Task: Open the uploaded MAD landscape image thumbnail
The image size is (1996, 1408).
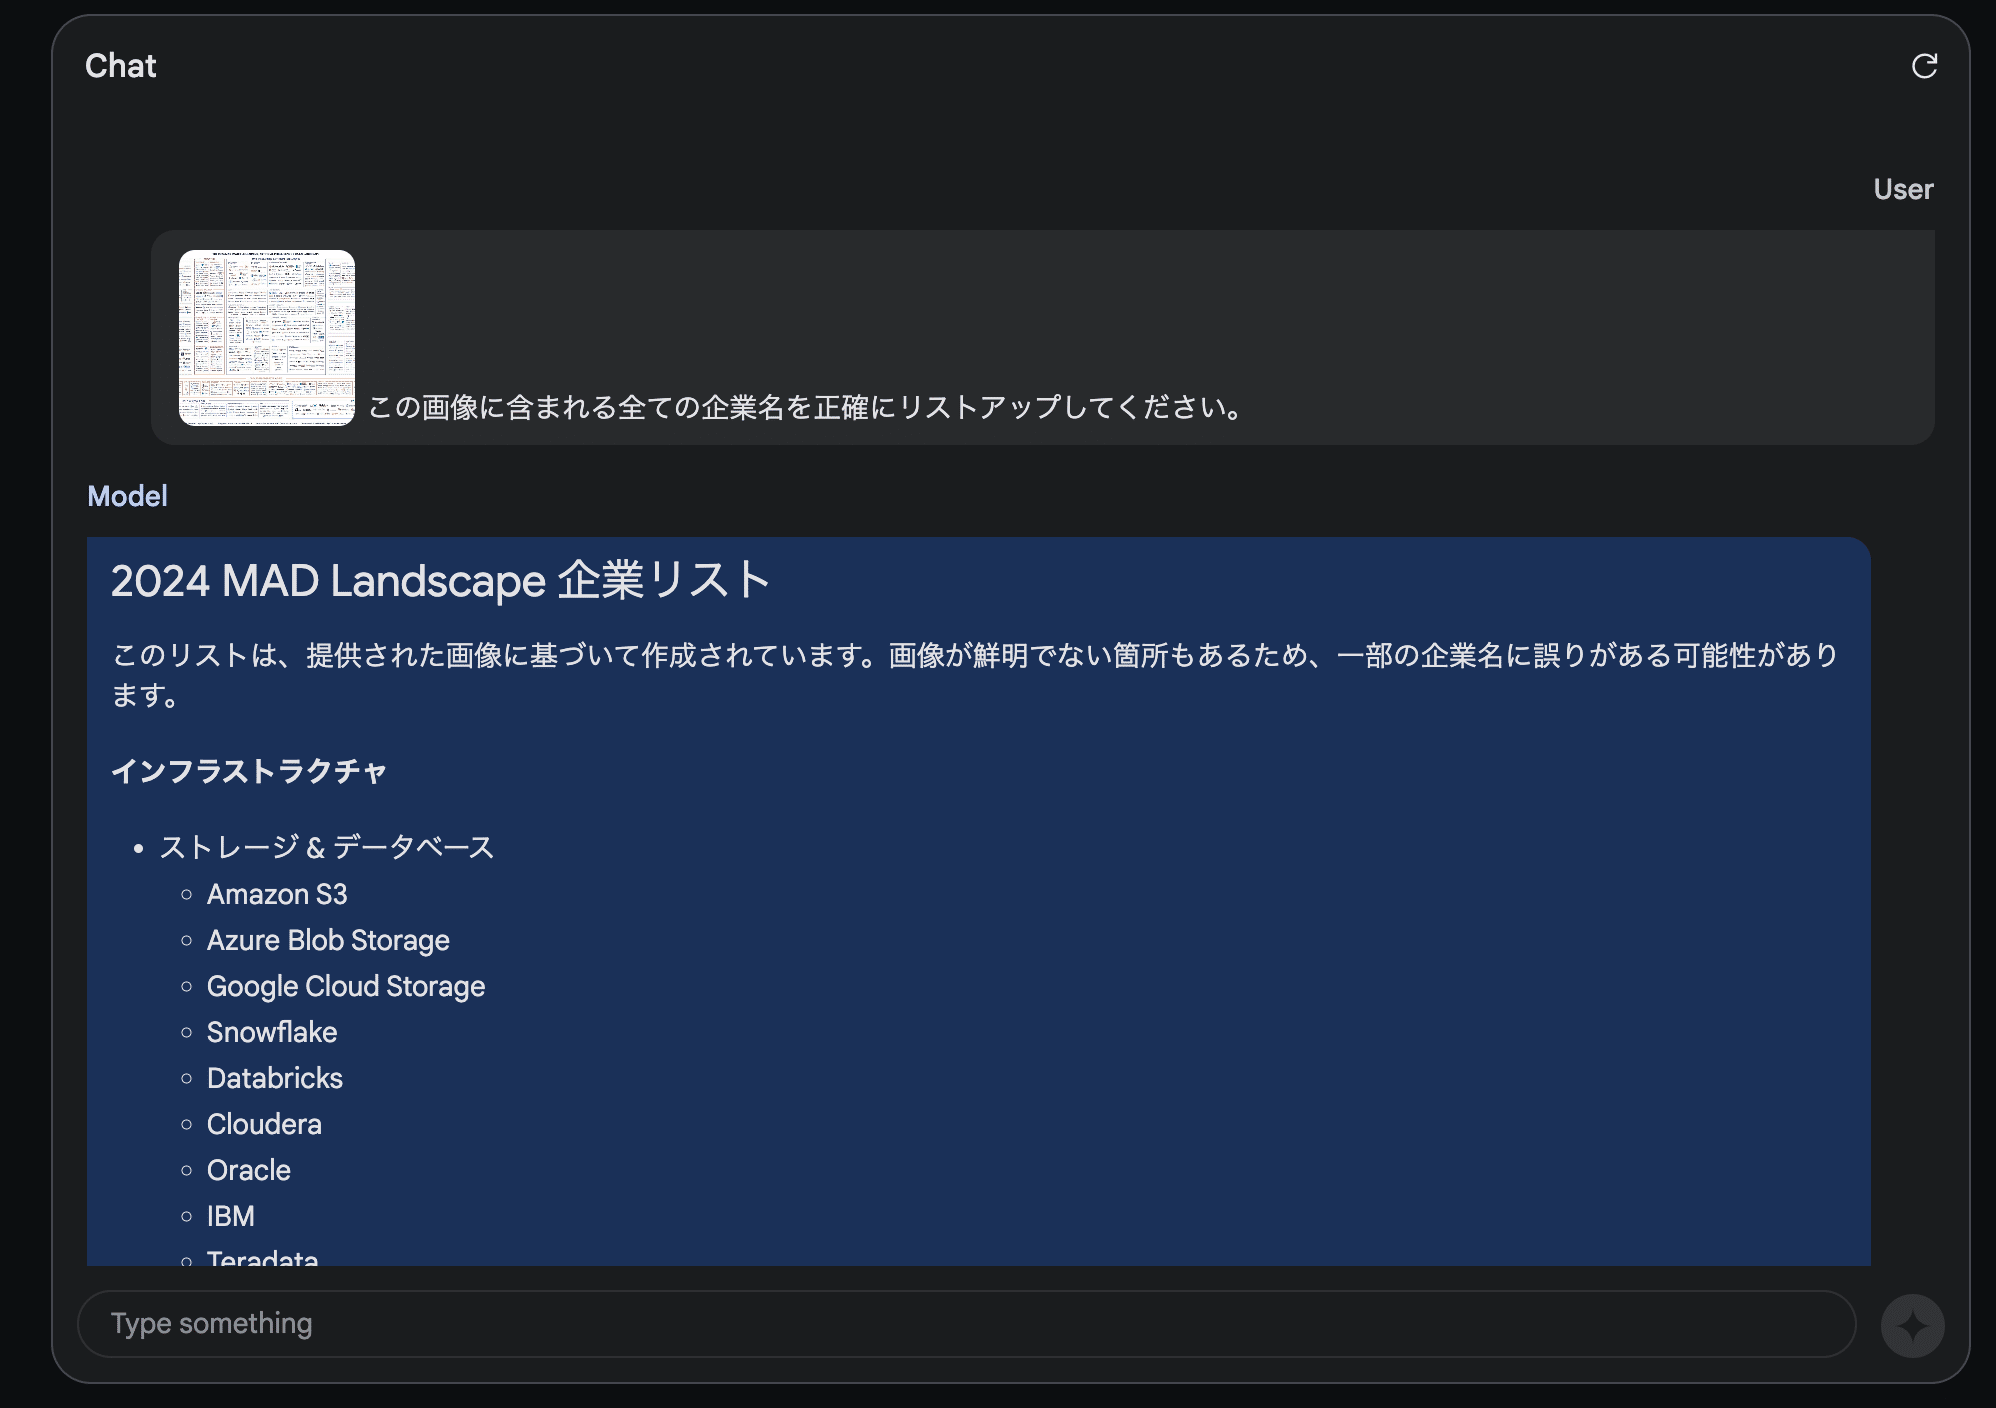Action: [x=267, y=338]
